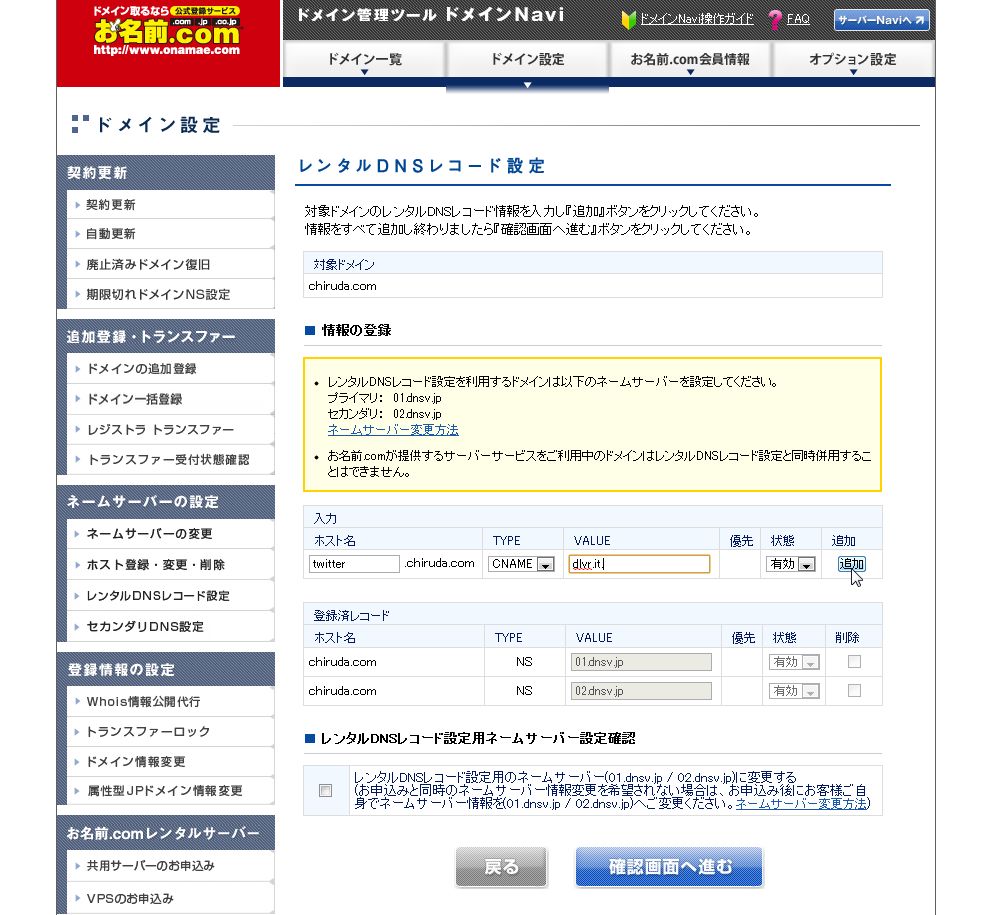The width and height of the screenshot is (999, 915).
Task: Select VPSのお申込み sidebar item
Action: click(x=170, y=898)
